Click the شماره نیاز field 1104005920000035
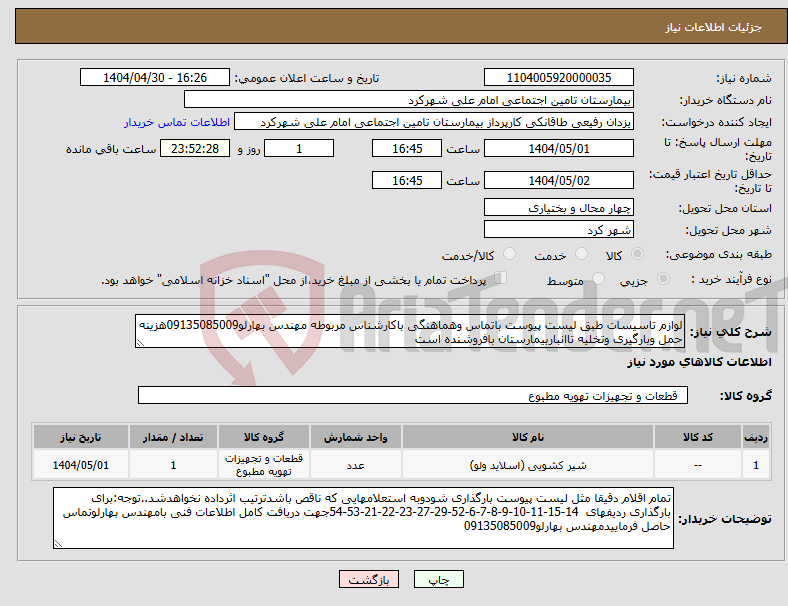Image resolution: width=788 pixels, height=606 pixels. pyautogui.click(x=558, y=77)
